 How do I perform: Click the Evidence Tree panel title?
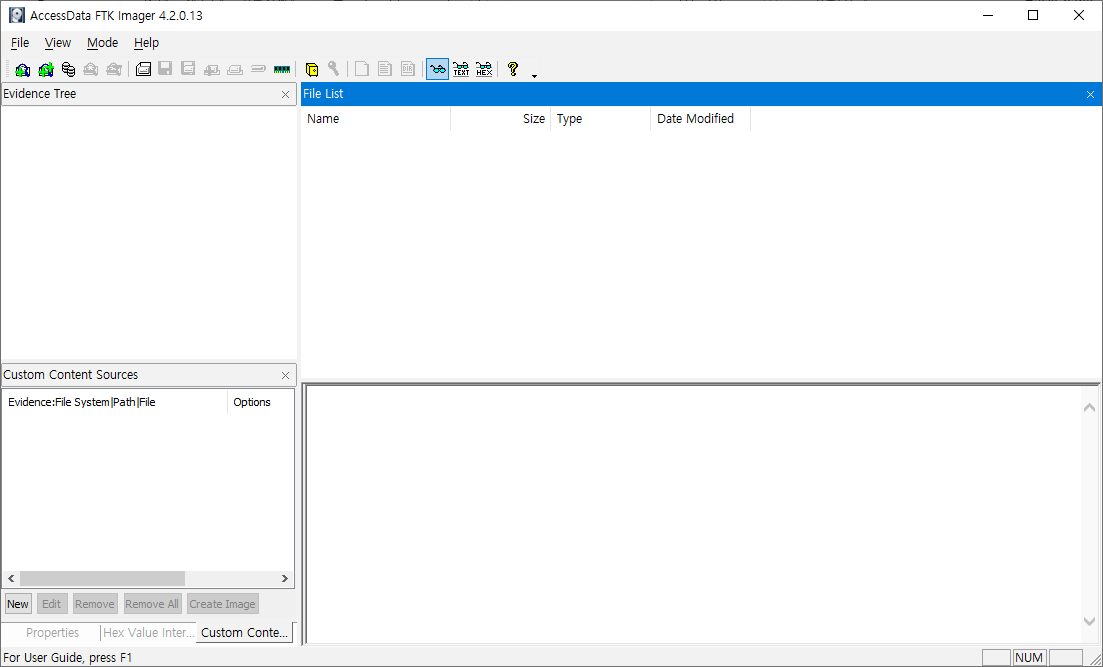pos(39,94)
